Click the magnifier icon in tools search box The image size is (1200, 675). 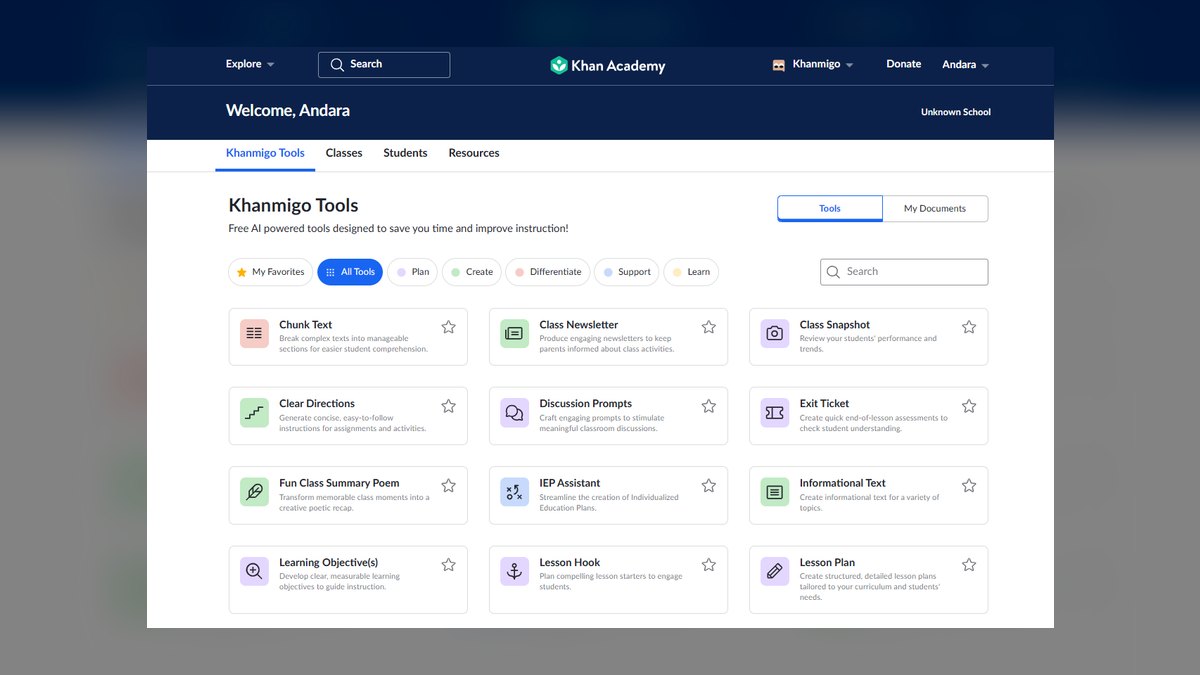(833, 272)
